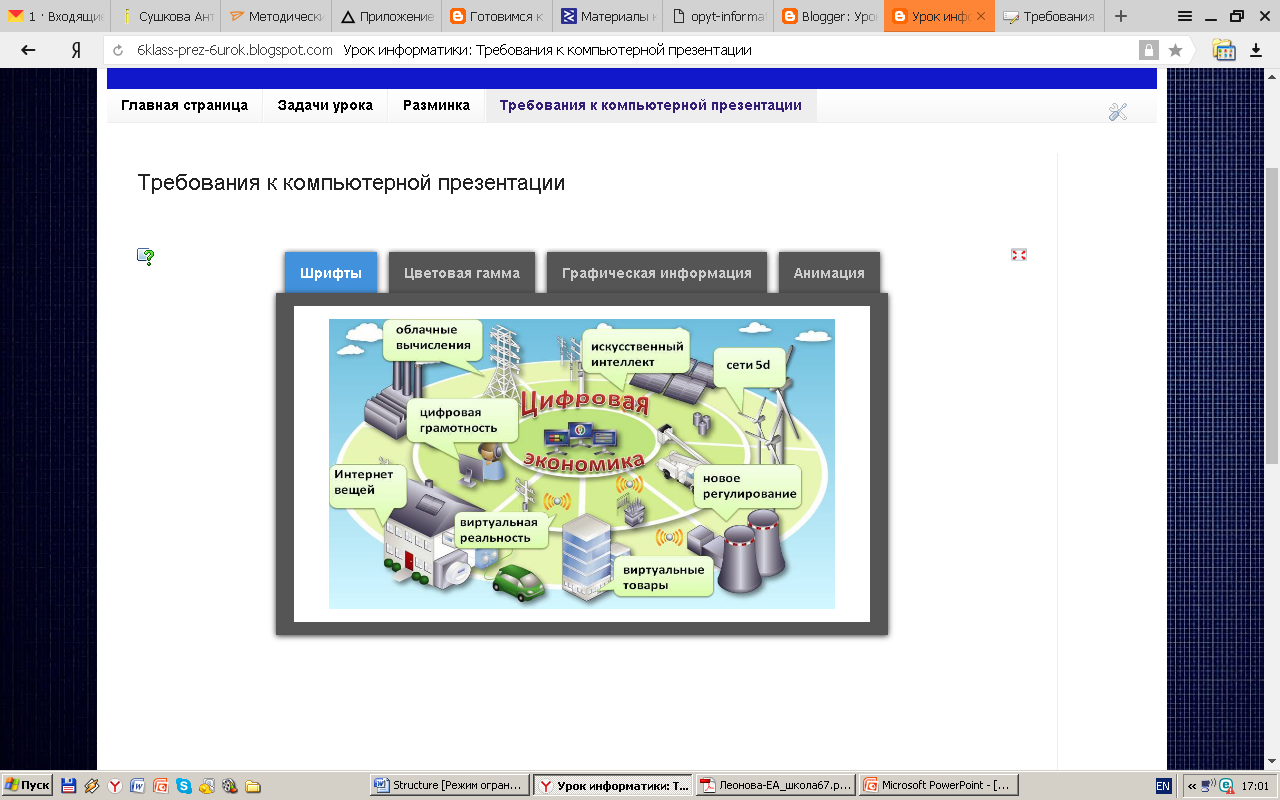Expand hidden system tray icons
This screenshot has width=1280, height=800.
click(1191, 786)
